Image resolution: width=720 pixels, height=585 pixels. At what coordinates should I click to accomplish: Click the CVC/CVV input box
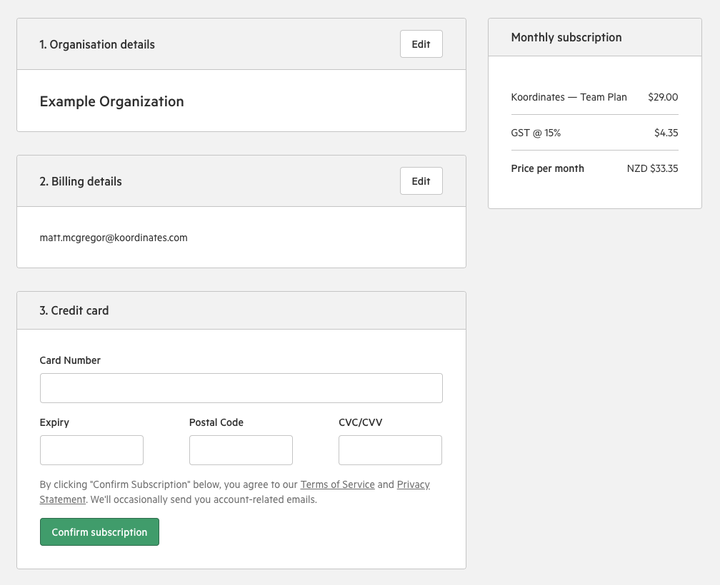390,450
